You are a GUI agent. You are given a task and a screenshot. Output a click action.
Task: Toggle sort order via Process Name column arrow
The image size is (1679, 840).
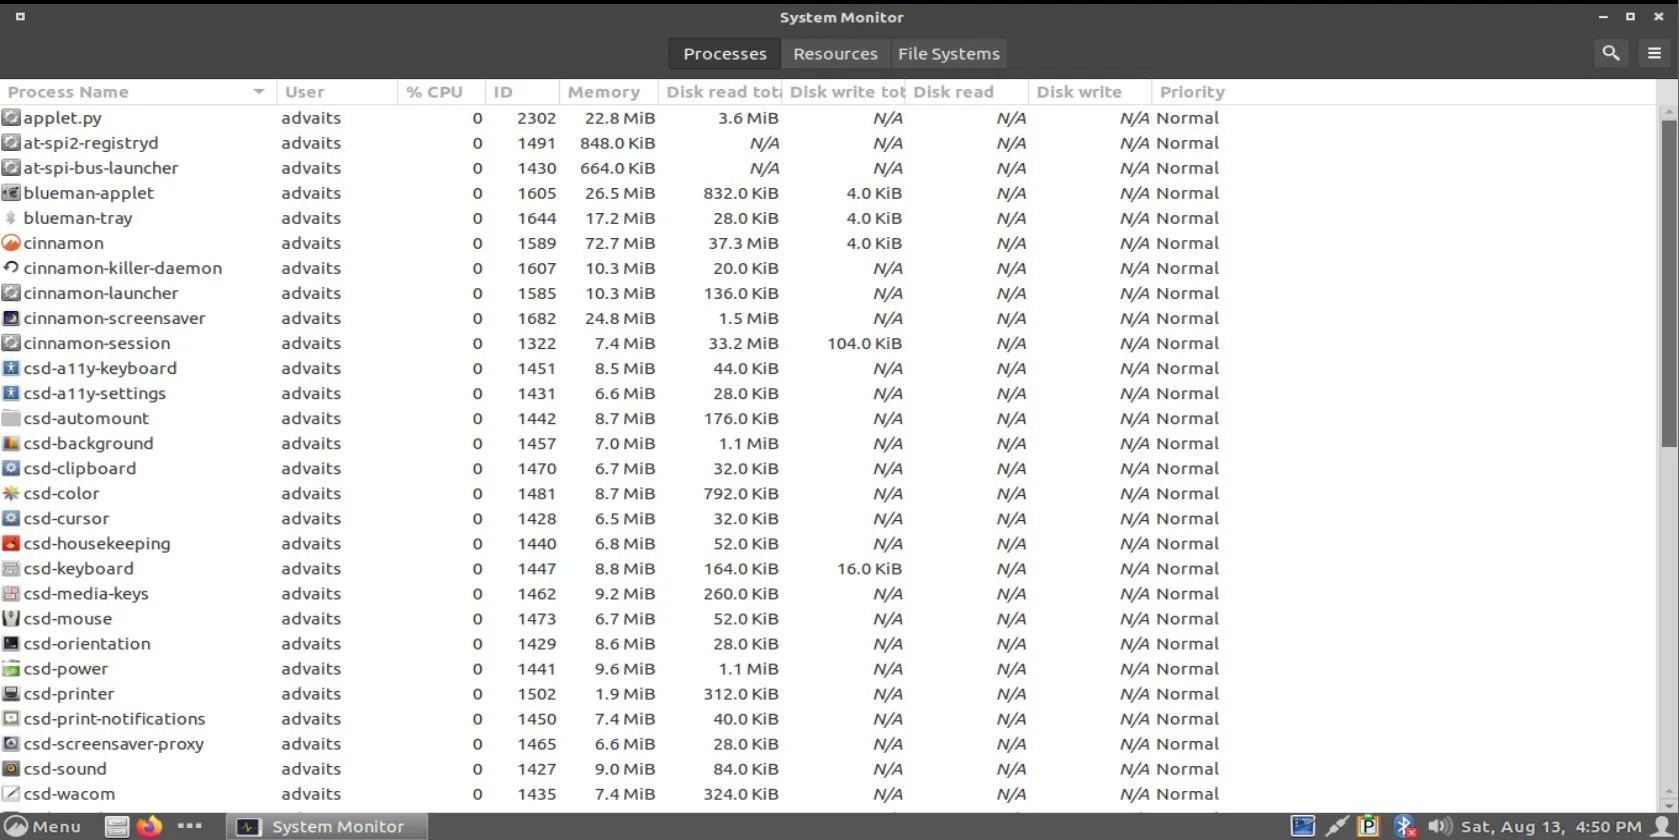259,92
